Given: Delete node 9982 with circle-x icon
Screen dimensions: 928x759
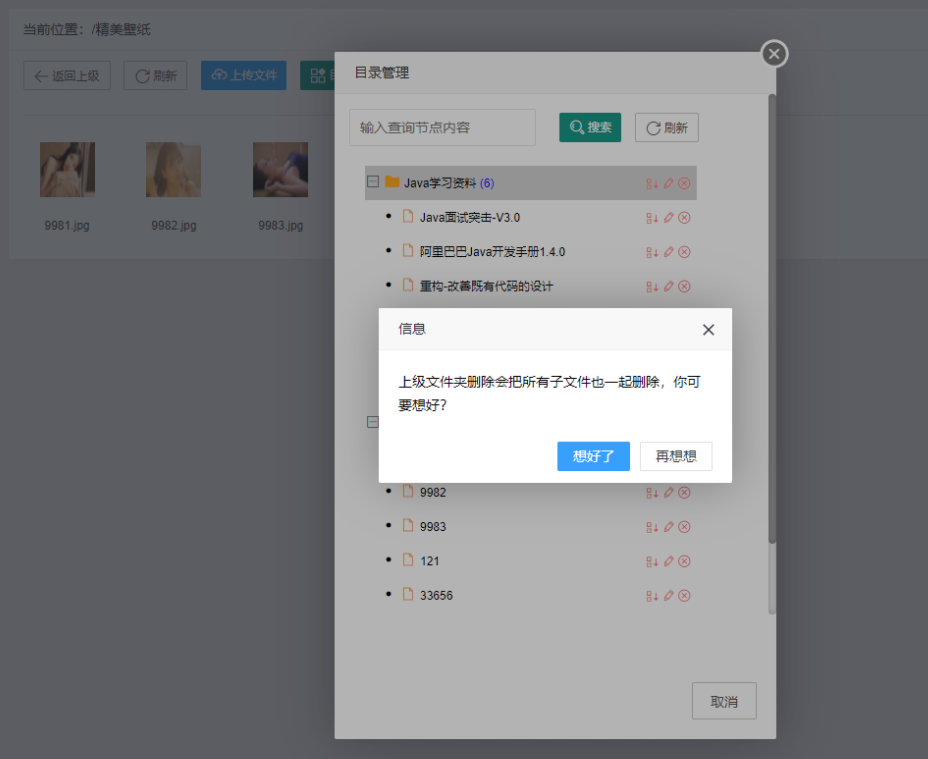Looking at the screenshot, I should pos(684,493).
